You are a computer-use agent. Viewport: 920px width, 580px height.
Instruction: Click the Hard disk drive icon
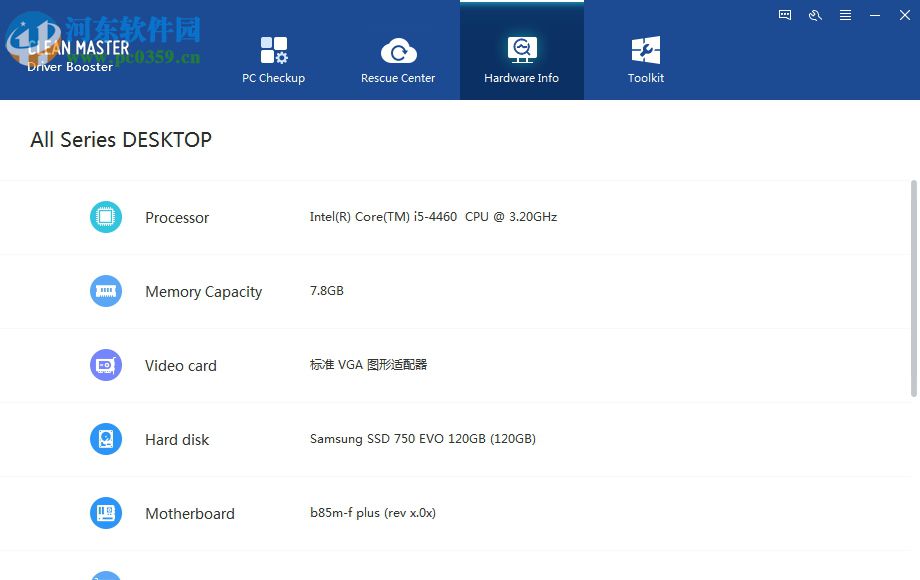point(105,439)
